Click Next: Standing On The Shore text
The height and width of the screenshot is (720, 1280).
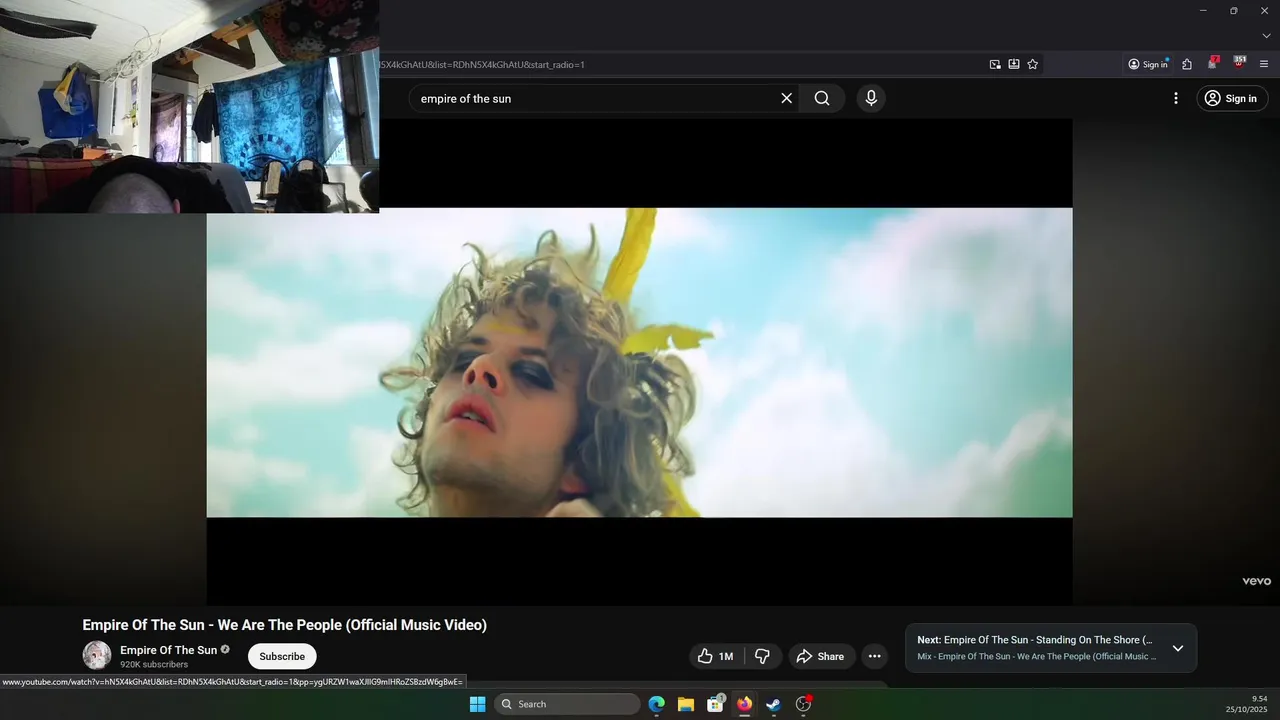[x=1035, y=640]
